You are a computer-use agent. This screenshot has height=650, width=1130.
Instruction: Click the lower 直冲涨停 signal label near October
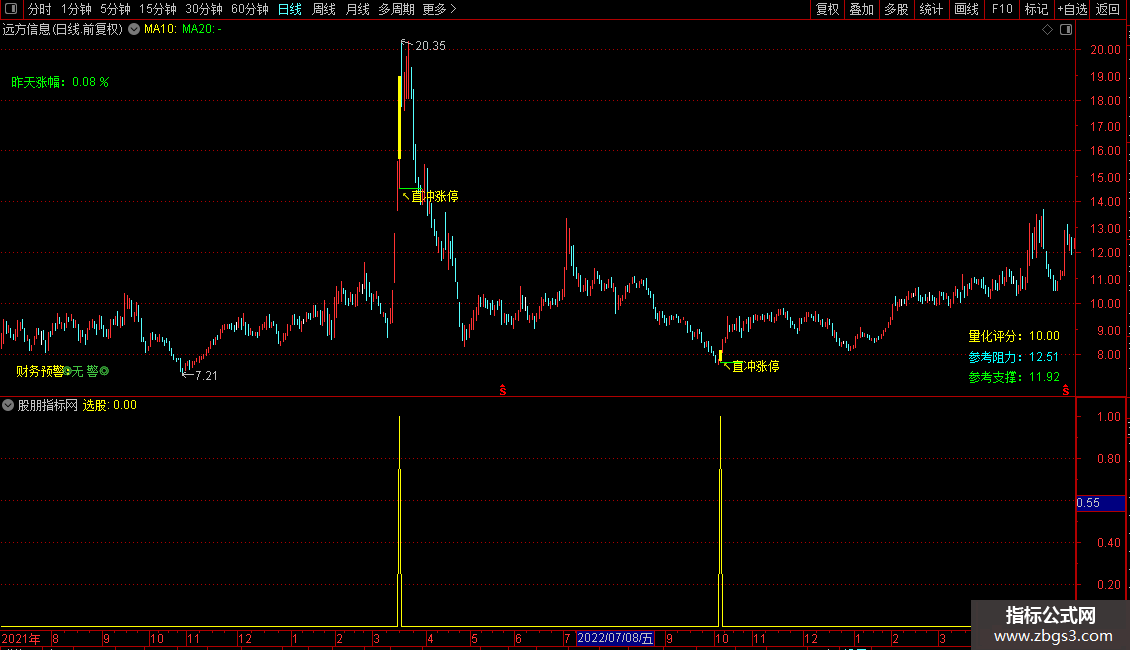coord(755,366)
